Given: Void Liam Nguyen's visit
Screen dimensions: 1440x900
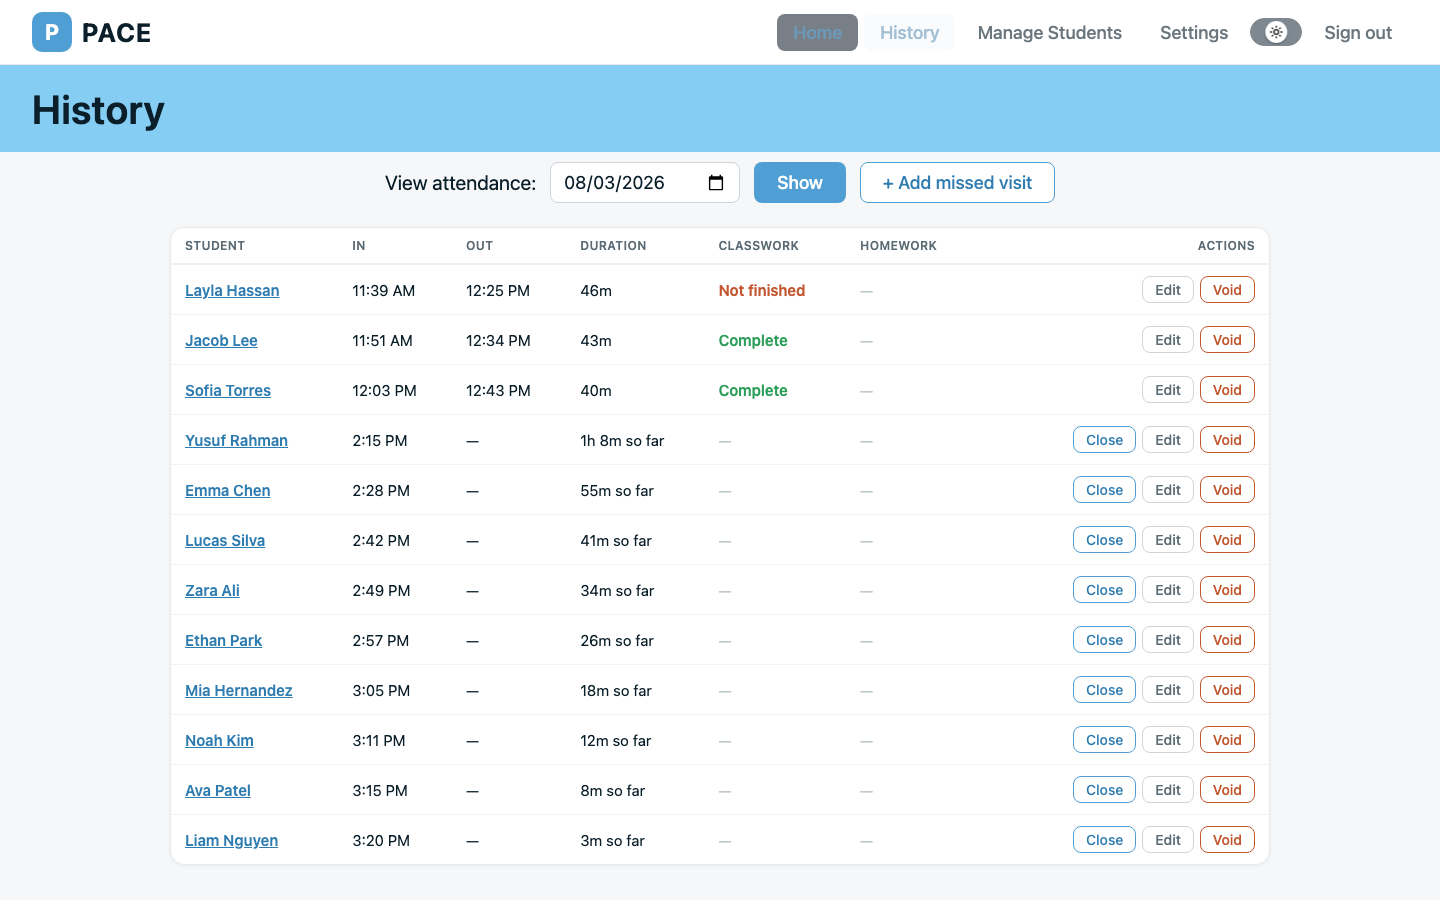Looking at the screenshot, I should click(1227, 840).
